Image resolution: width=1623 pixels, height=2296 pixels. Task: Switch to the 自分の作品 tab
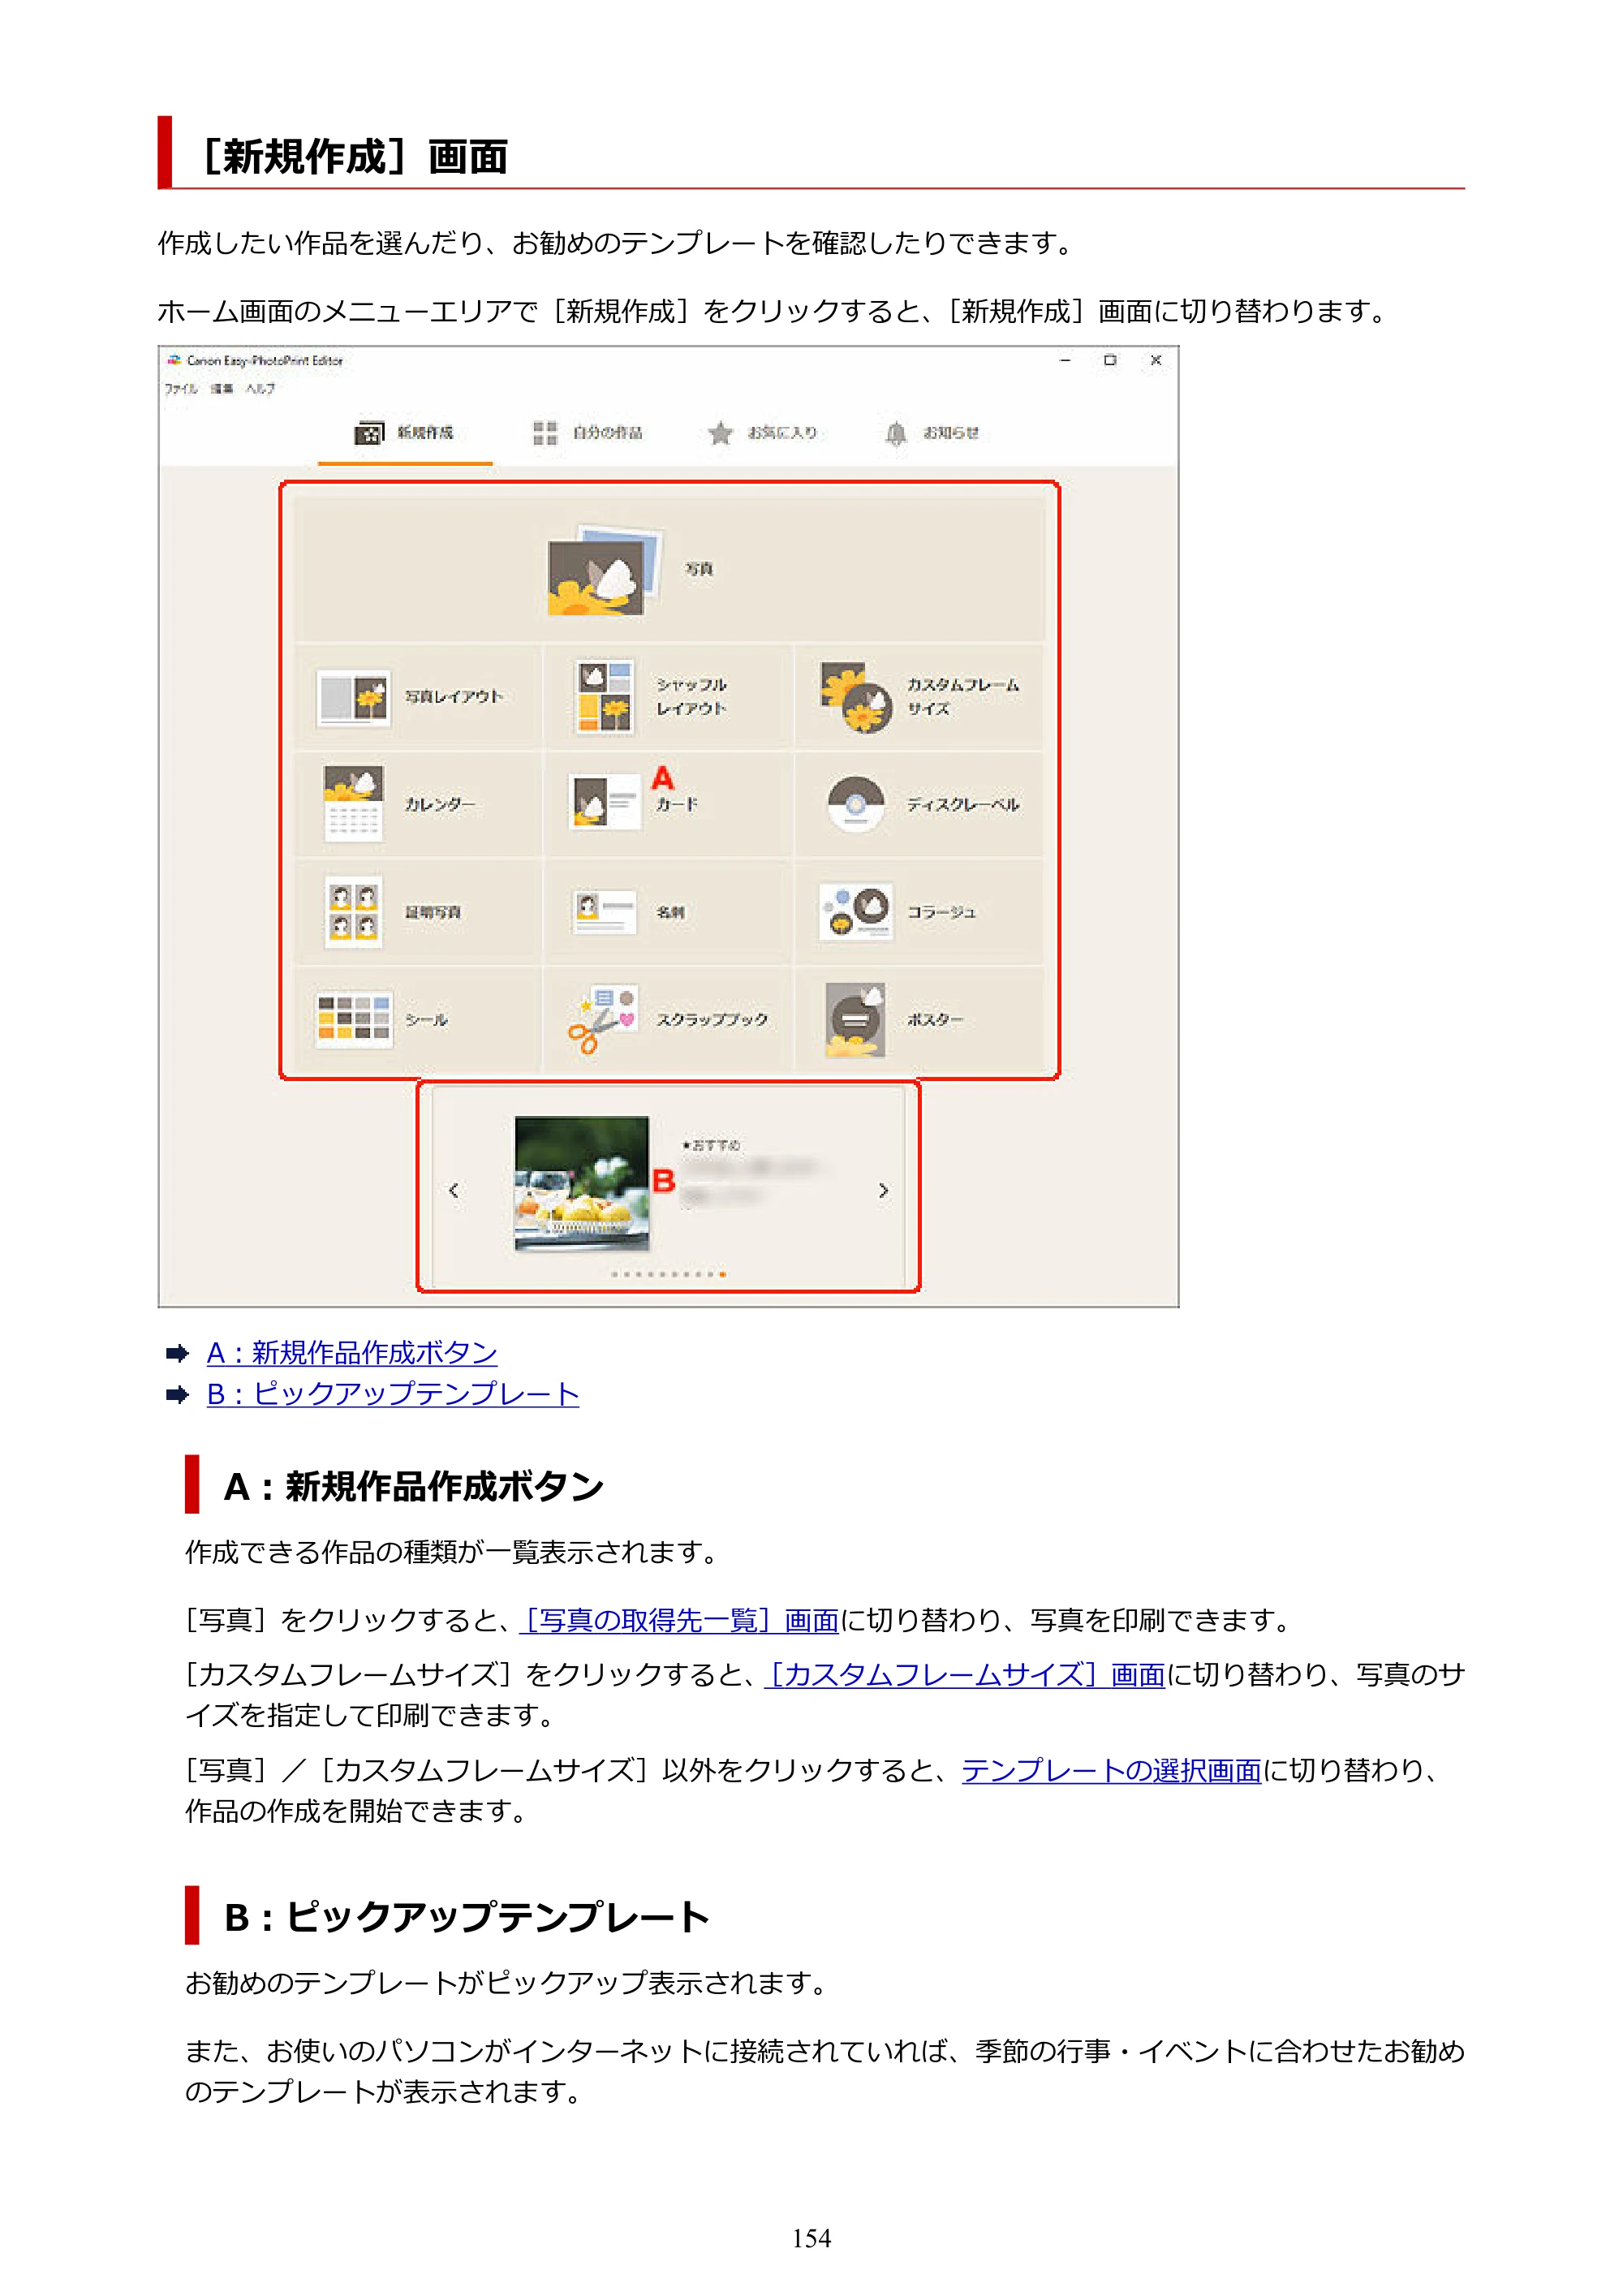[588, 433]
